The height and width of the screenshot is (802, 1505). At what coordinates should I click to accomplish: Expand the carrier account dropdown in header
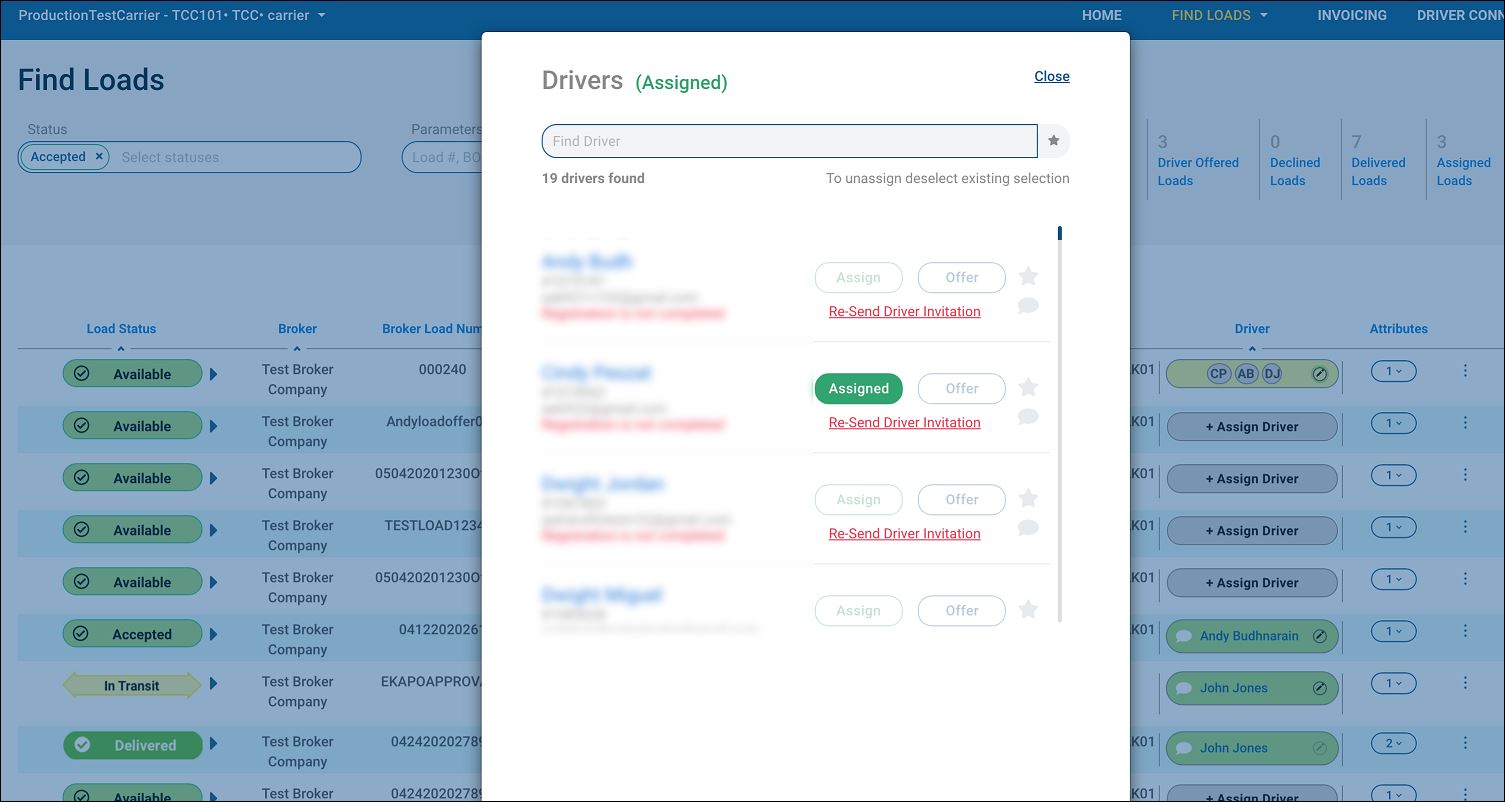tap(321, 16)
